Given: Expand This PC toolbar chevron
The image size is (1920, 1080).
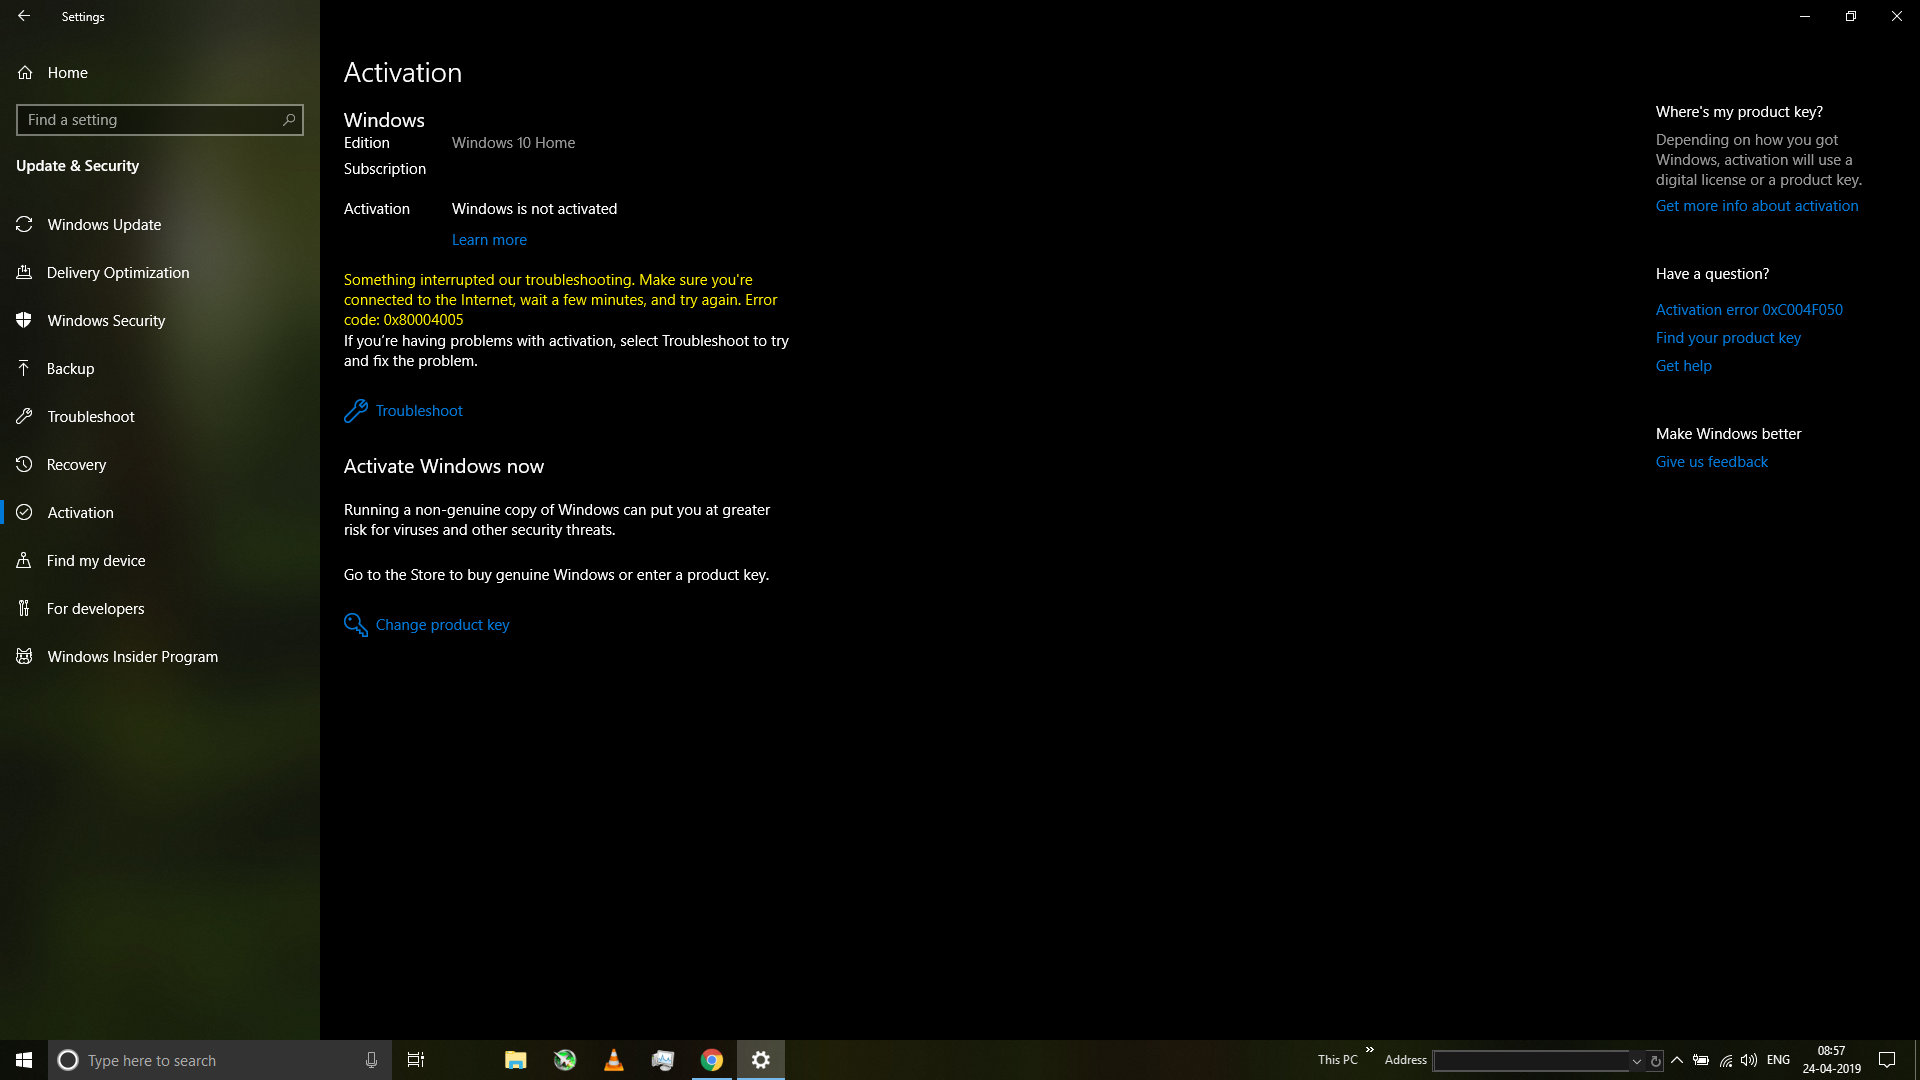Looking at the screenshot, I should coord(1370,1050).
